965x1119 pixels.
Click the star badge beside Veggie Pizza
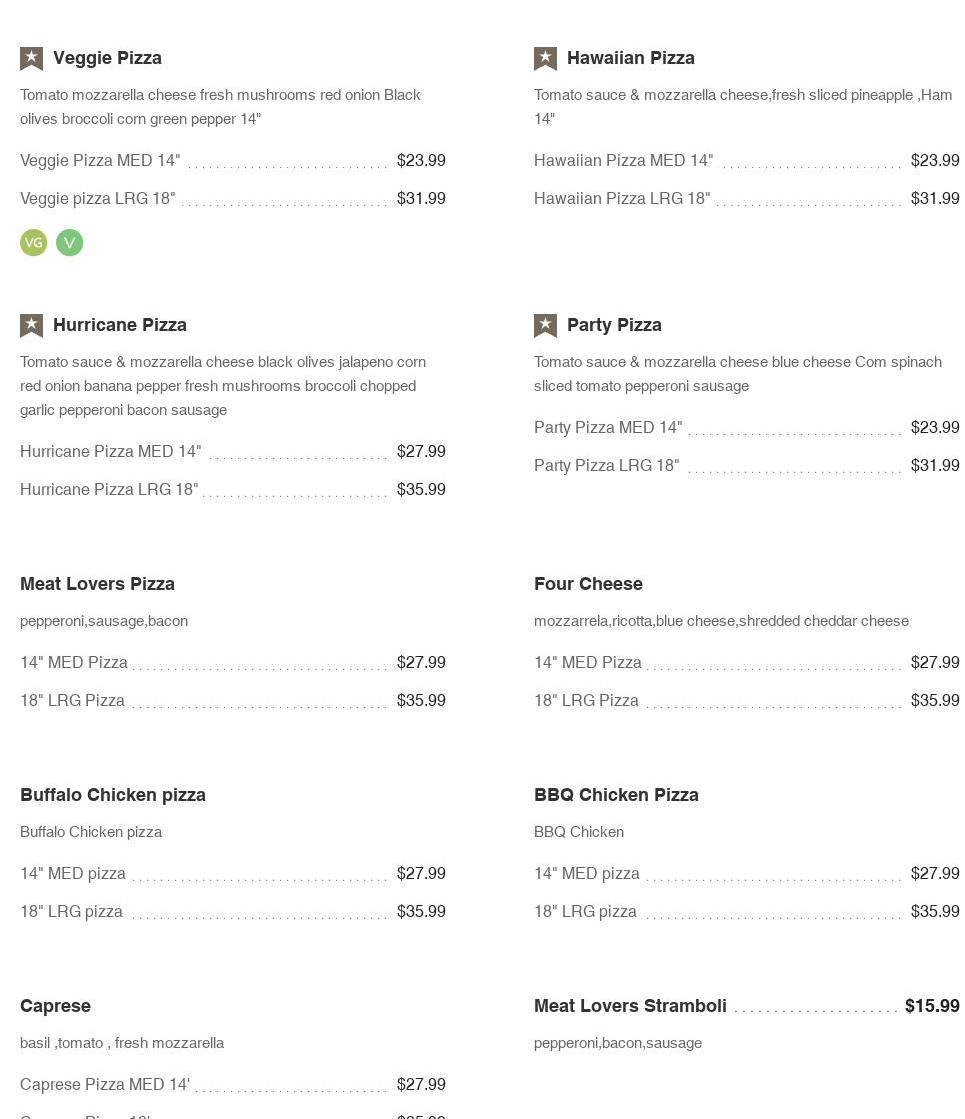click(31, 59)
